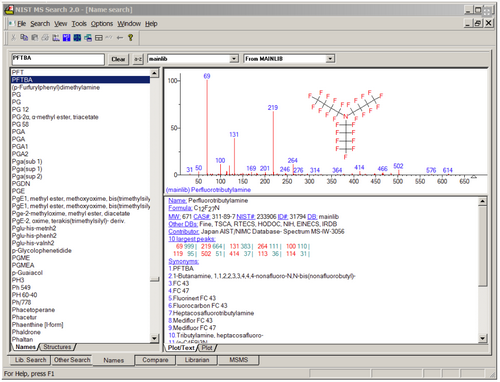Select the bottom Names tab beside Other Search
The height and width of the screenshot is (382, 500).
113,360
